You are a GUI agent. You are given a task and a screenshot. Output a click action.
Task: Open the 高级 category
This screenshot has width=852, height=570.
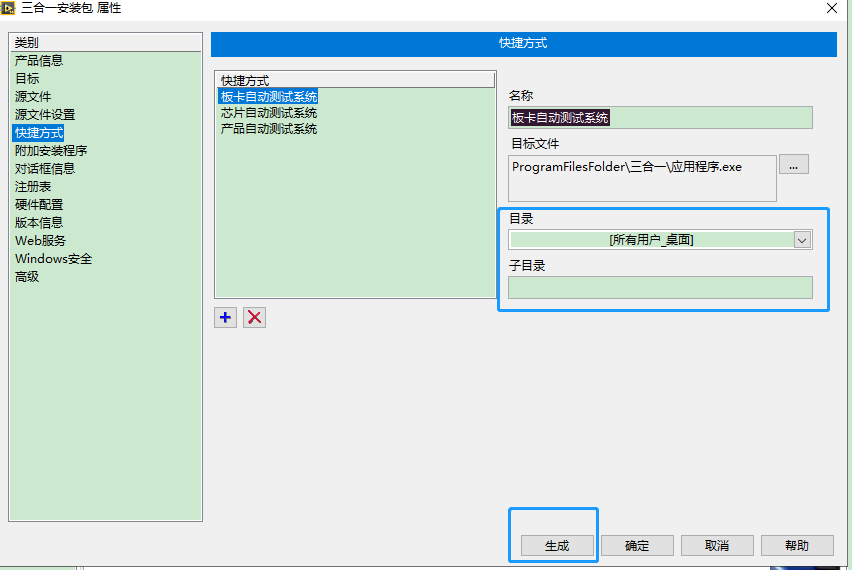click(x=27, y=277)
